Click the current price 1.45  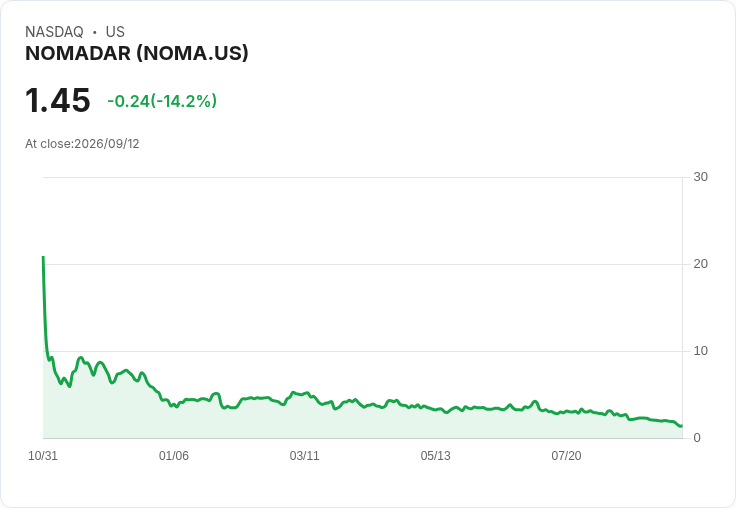pyautogui.click(x=58, y=100)
